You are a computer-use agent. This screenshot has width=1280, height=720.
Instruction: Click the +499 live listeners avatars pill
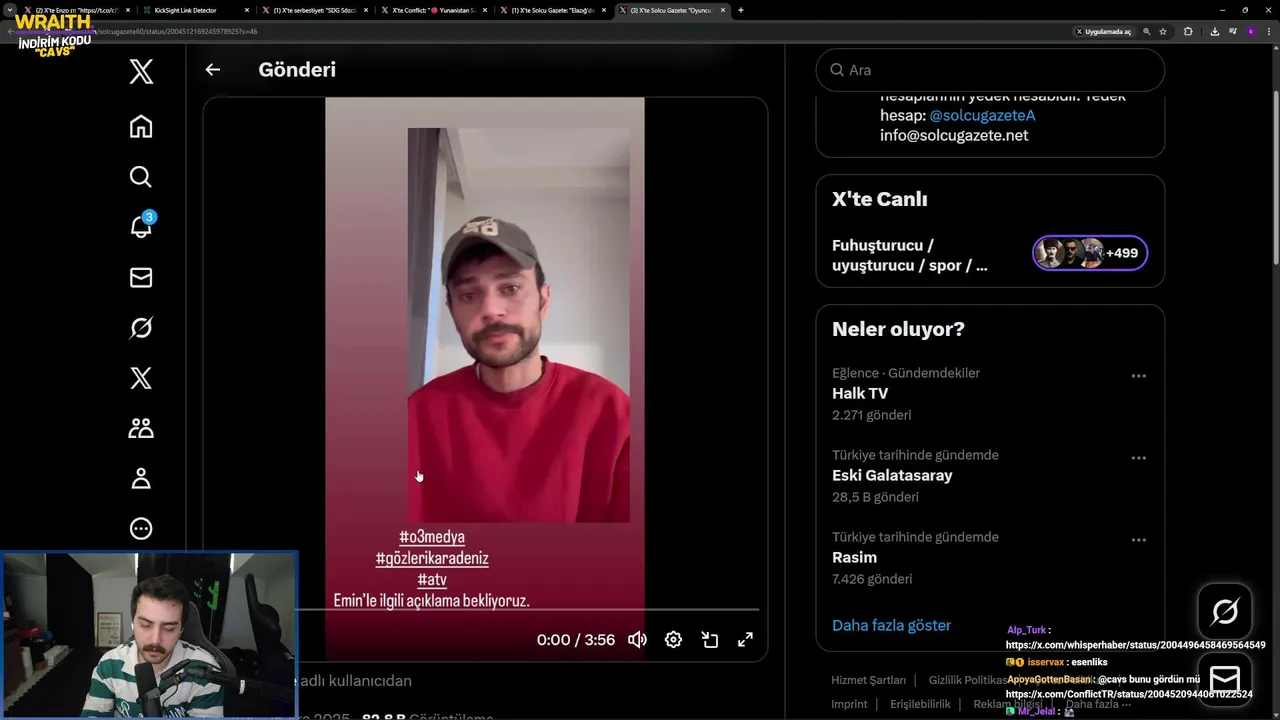[1090, 253]
